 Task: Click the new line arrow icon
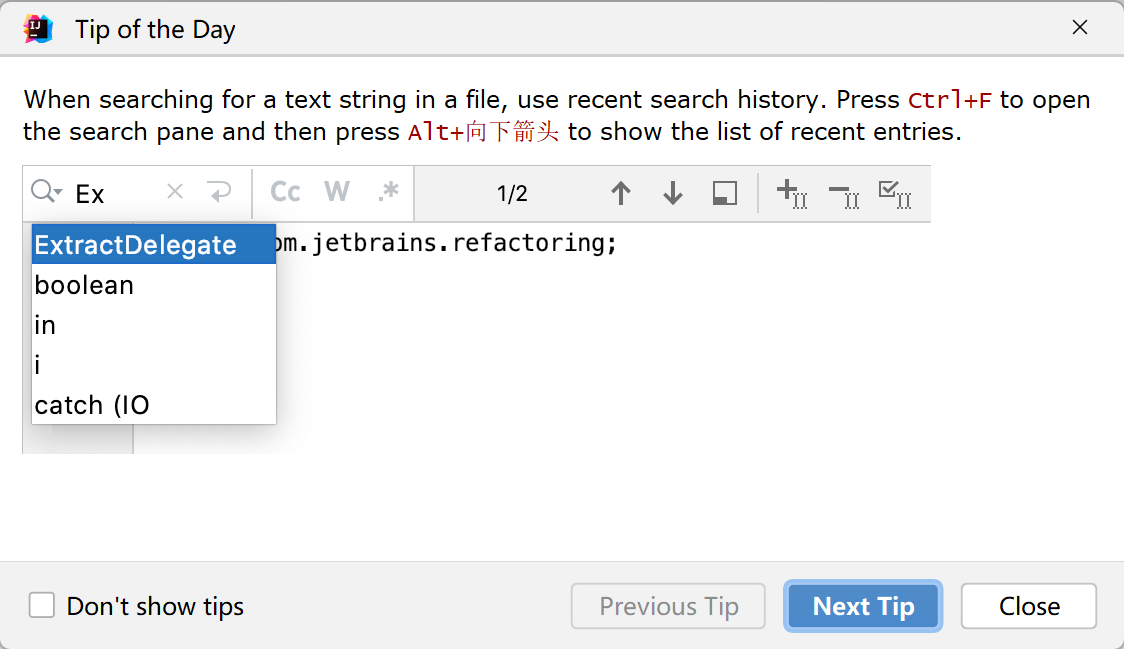[x=218, y=192]
